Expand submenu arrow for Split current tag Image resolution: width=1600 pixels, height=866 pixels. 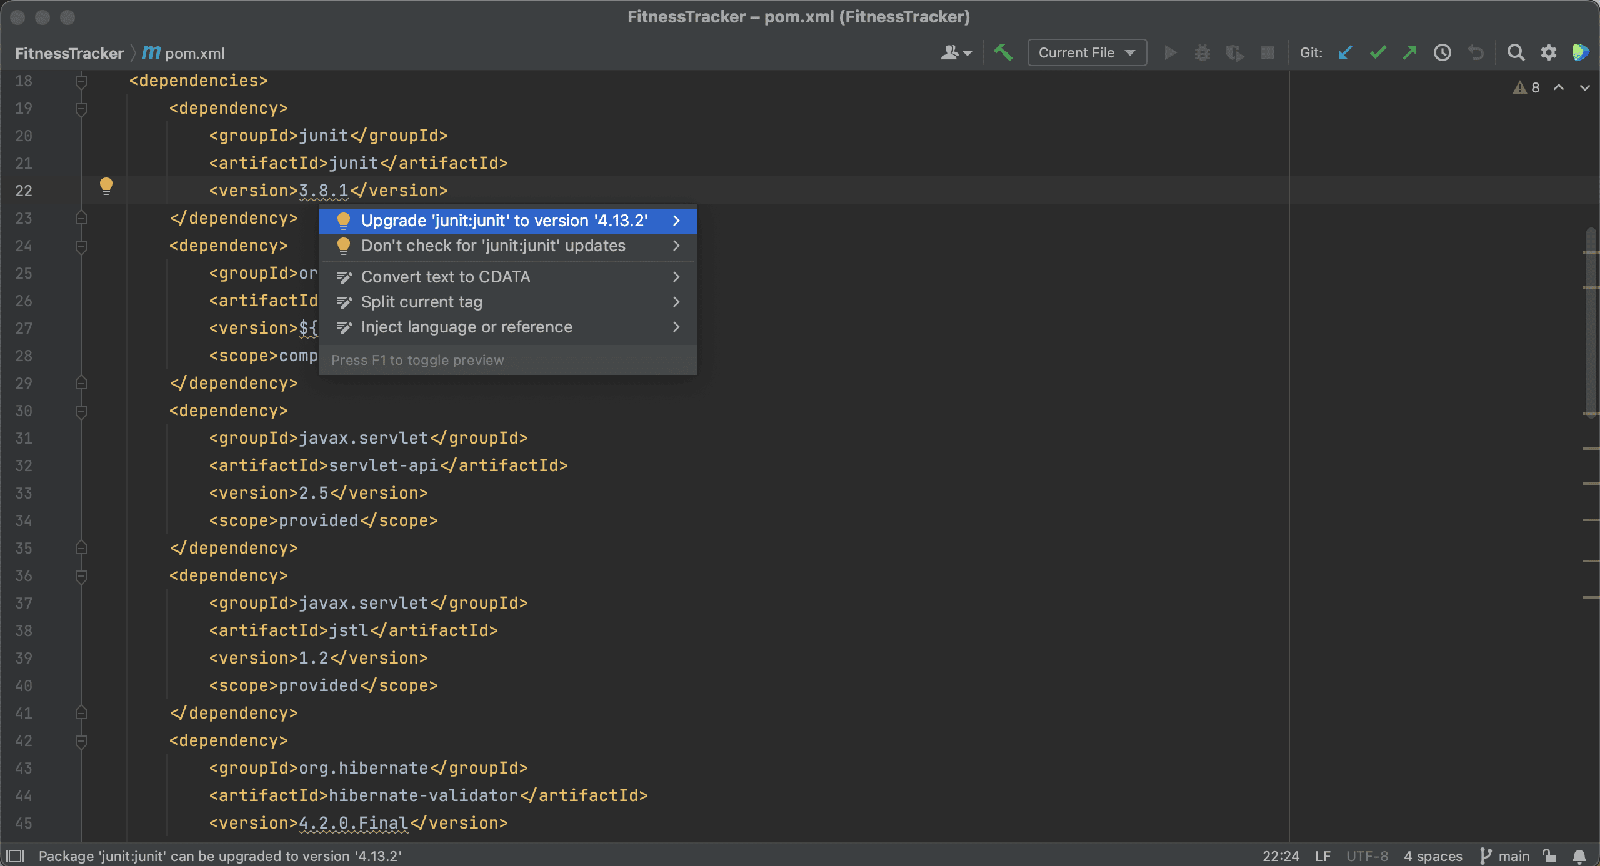(x=677, y=302)
